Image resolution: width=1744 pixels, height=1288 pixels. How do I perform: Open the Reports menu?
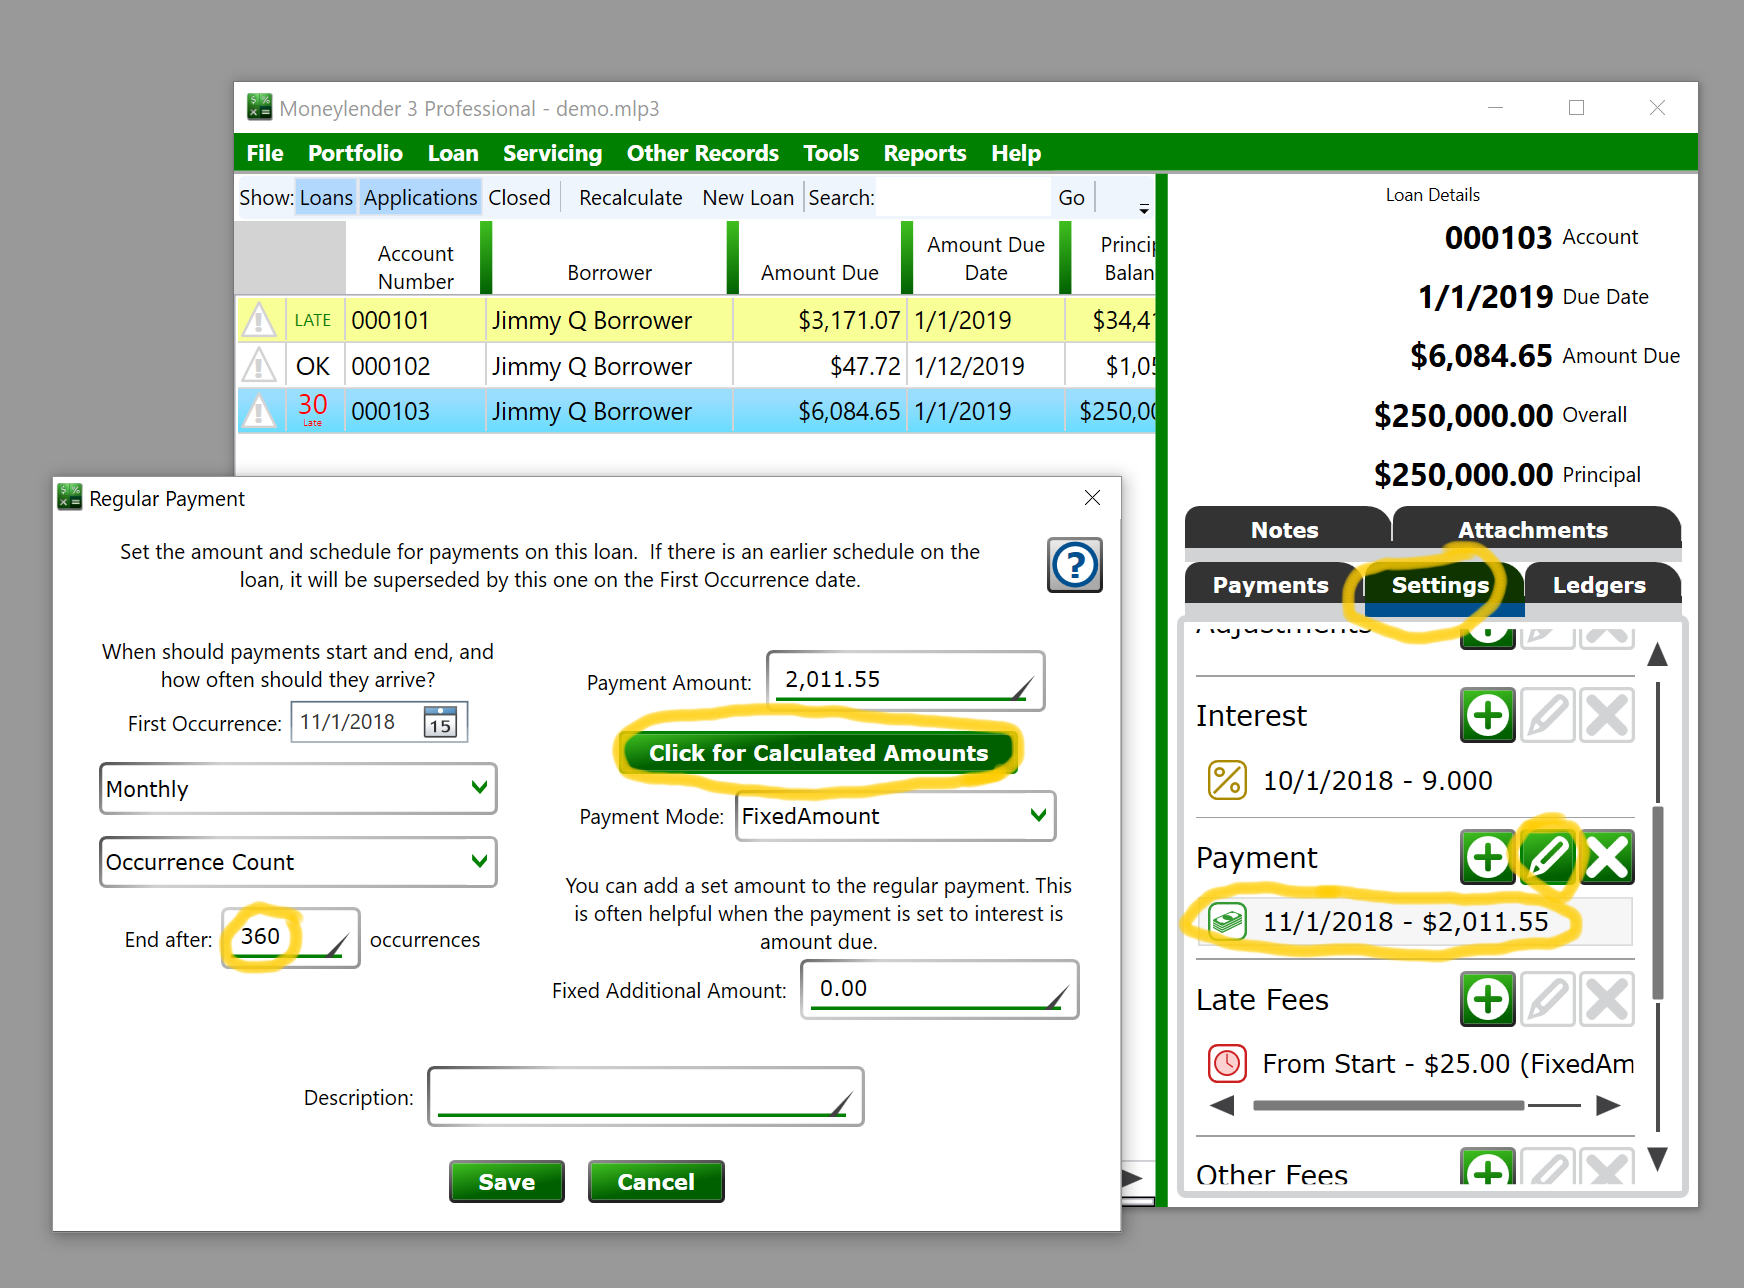[924, 153]
